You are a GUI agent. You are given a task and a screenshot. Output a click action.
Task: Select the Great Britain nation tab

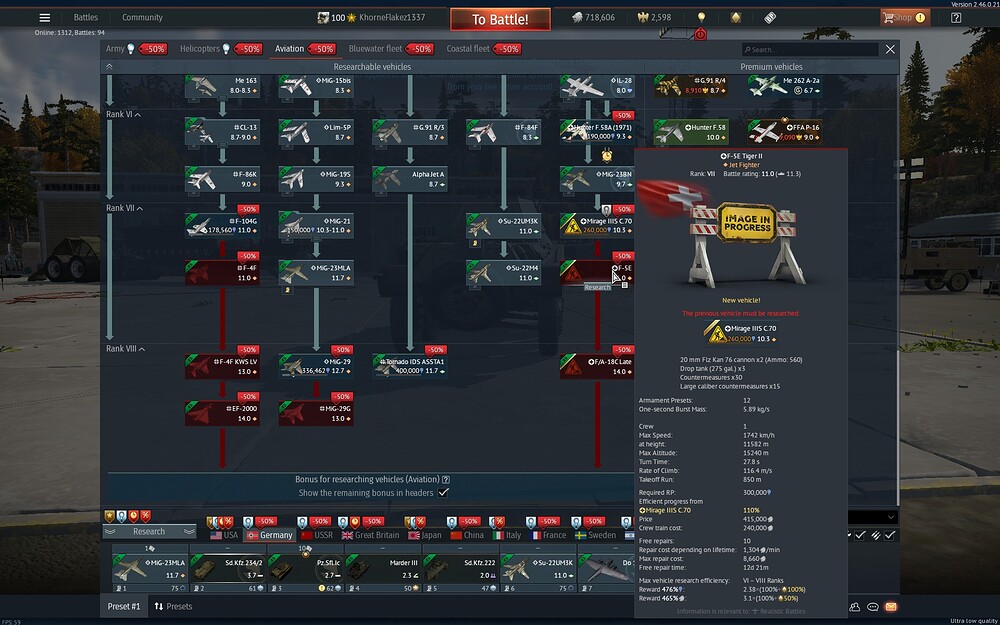click(371, 535)
